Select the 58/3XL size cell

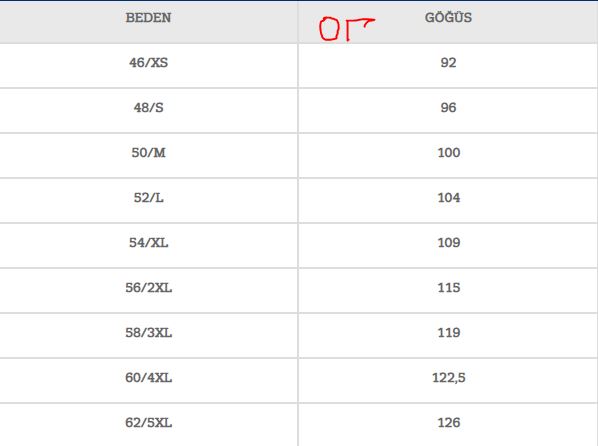pos(148,333)
